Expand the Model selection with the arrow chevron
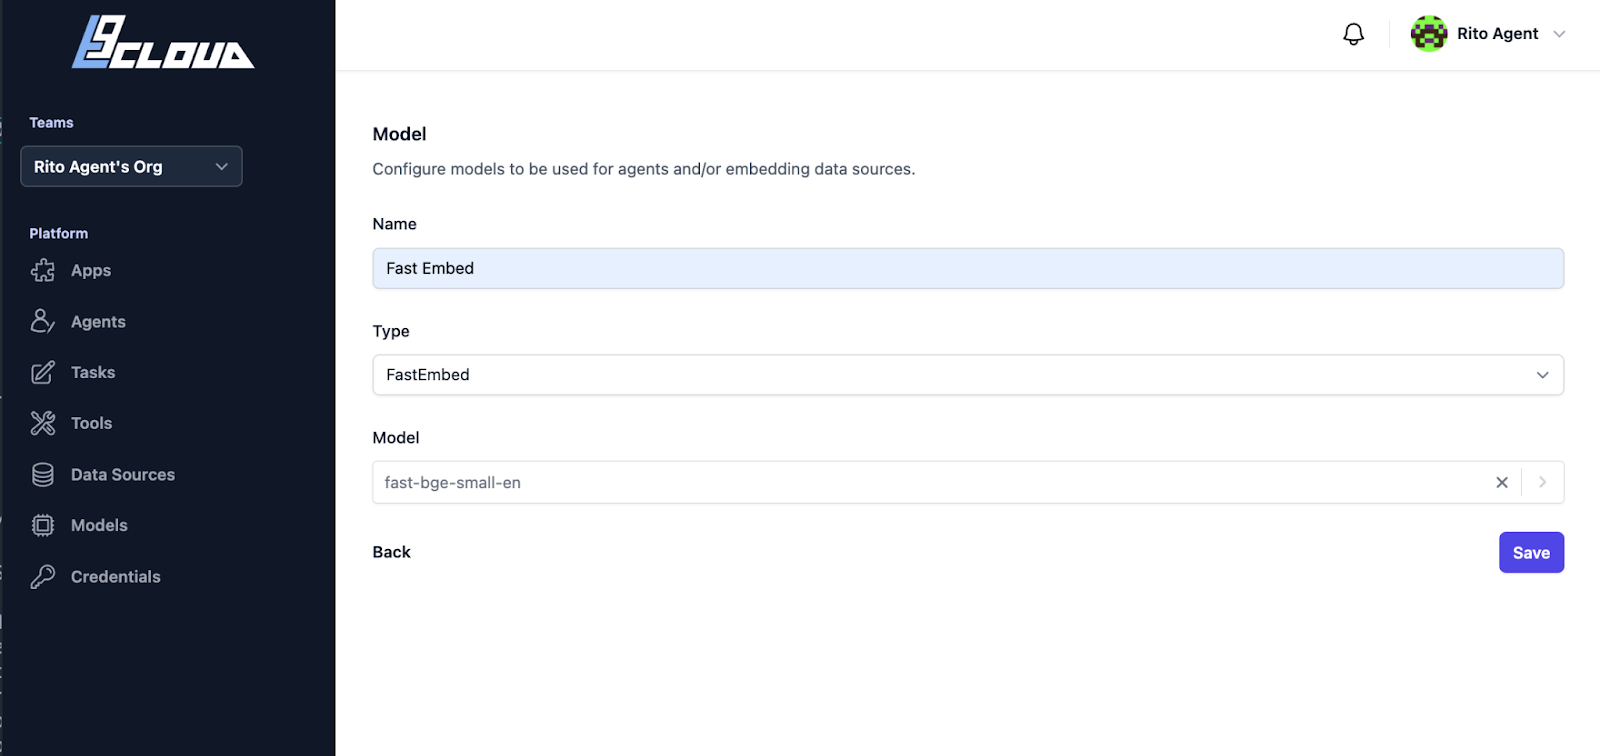Screen dimensions: 1600x756 point(1544,482)
